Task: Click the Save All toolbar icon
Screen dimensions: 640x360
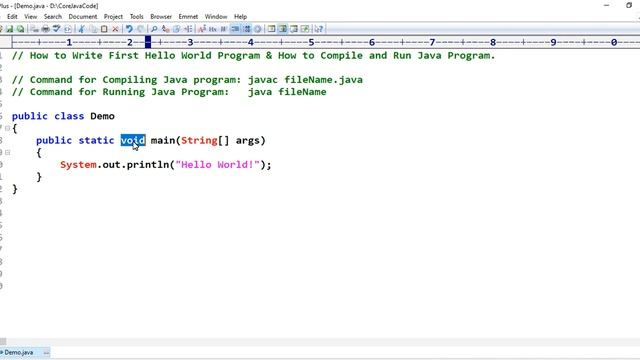Action: (20, 29)
